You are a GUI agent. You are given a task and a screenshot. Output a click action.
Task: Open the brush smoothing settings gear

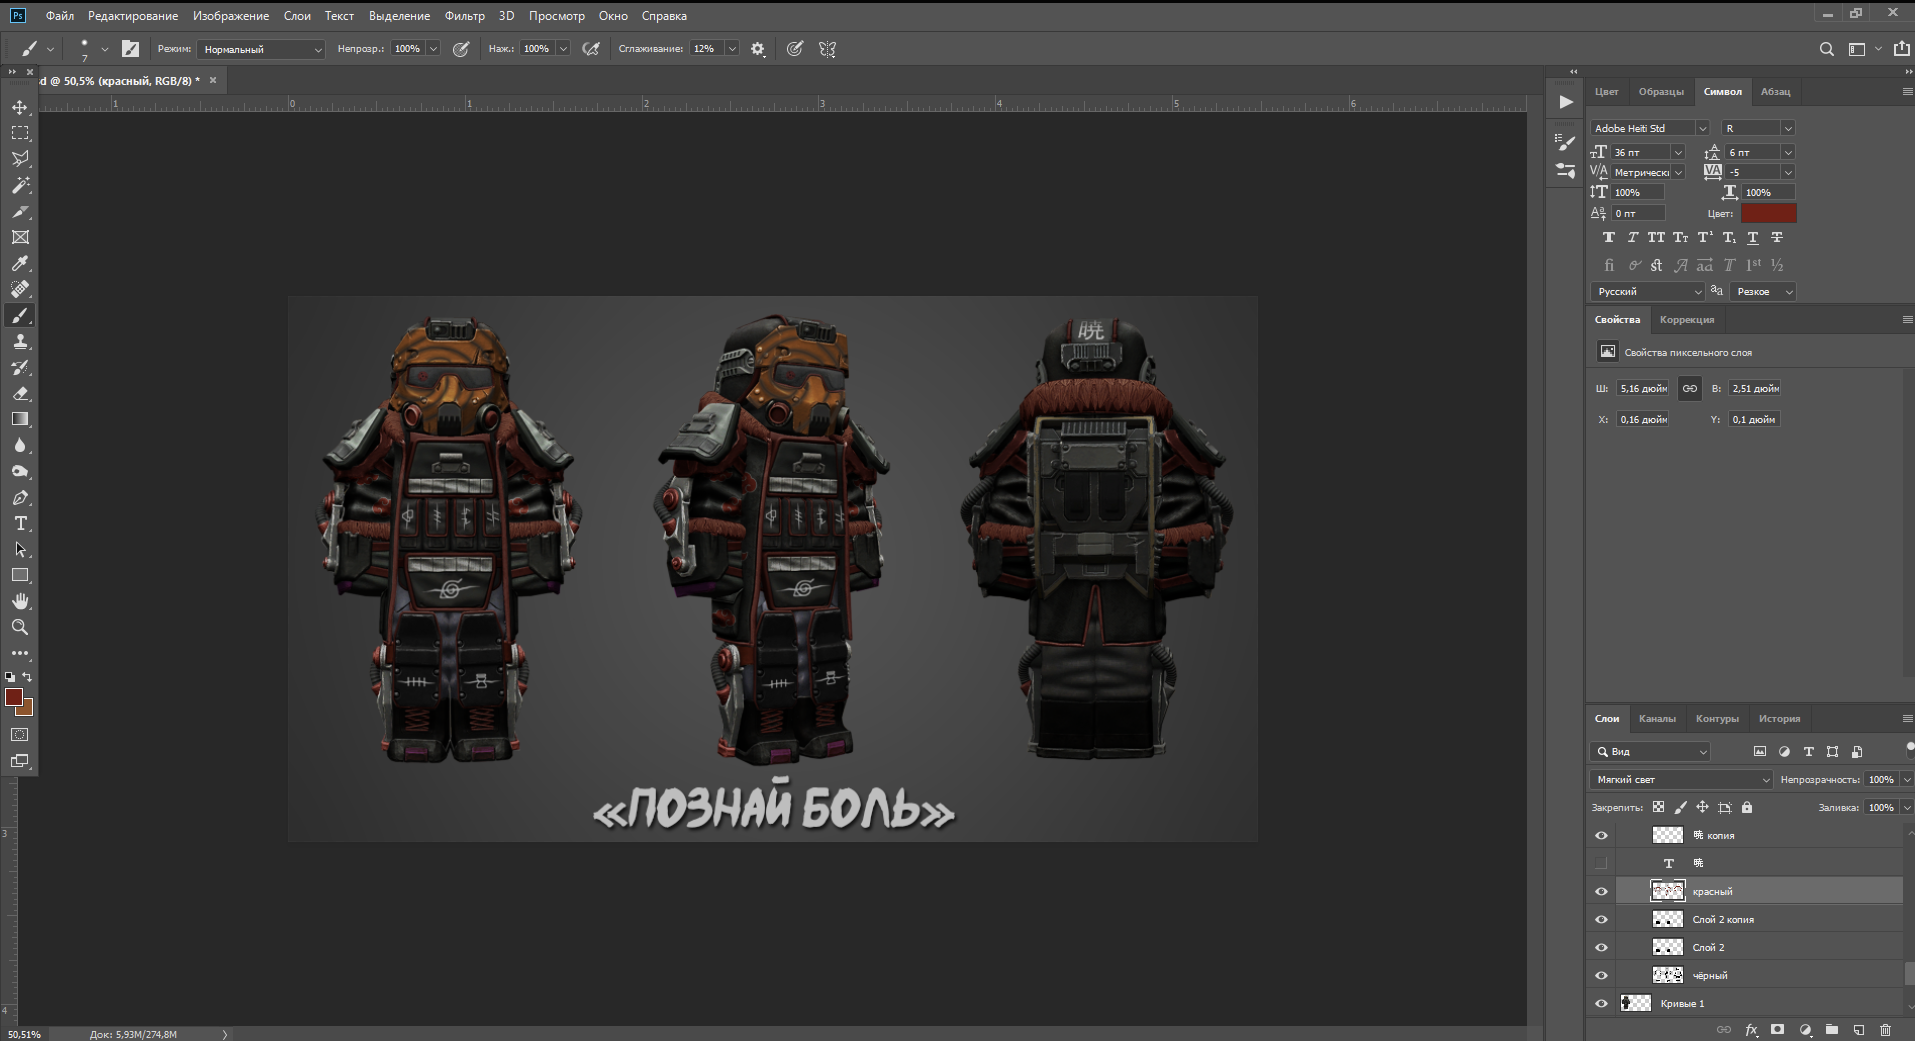[x=758, y=49]
